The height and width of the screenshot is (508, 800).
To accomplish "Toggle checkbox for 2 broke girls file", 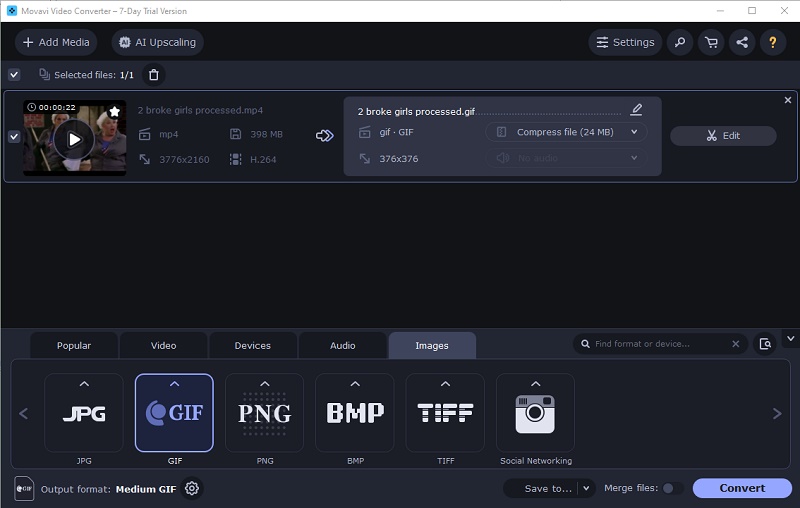I will (x=14, y=137).
